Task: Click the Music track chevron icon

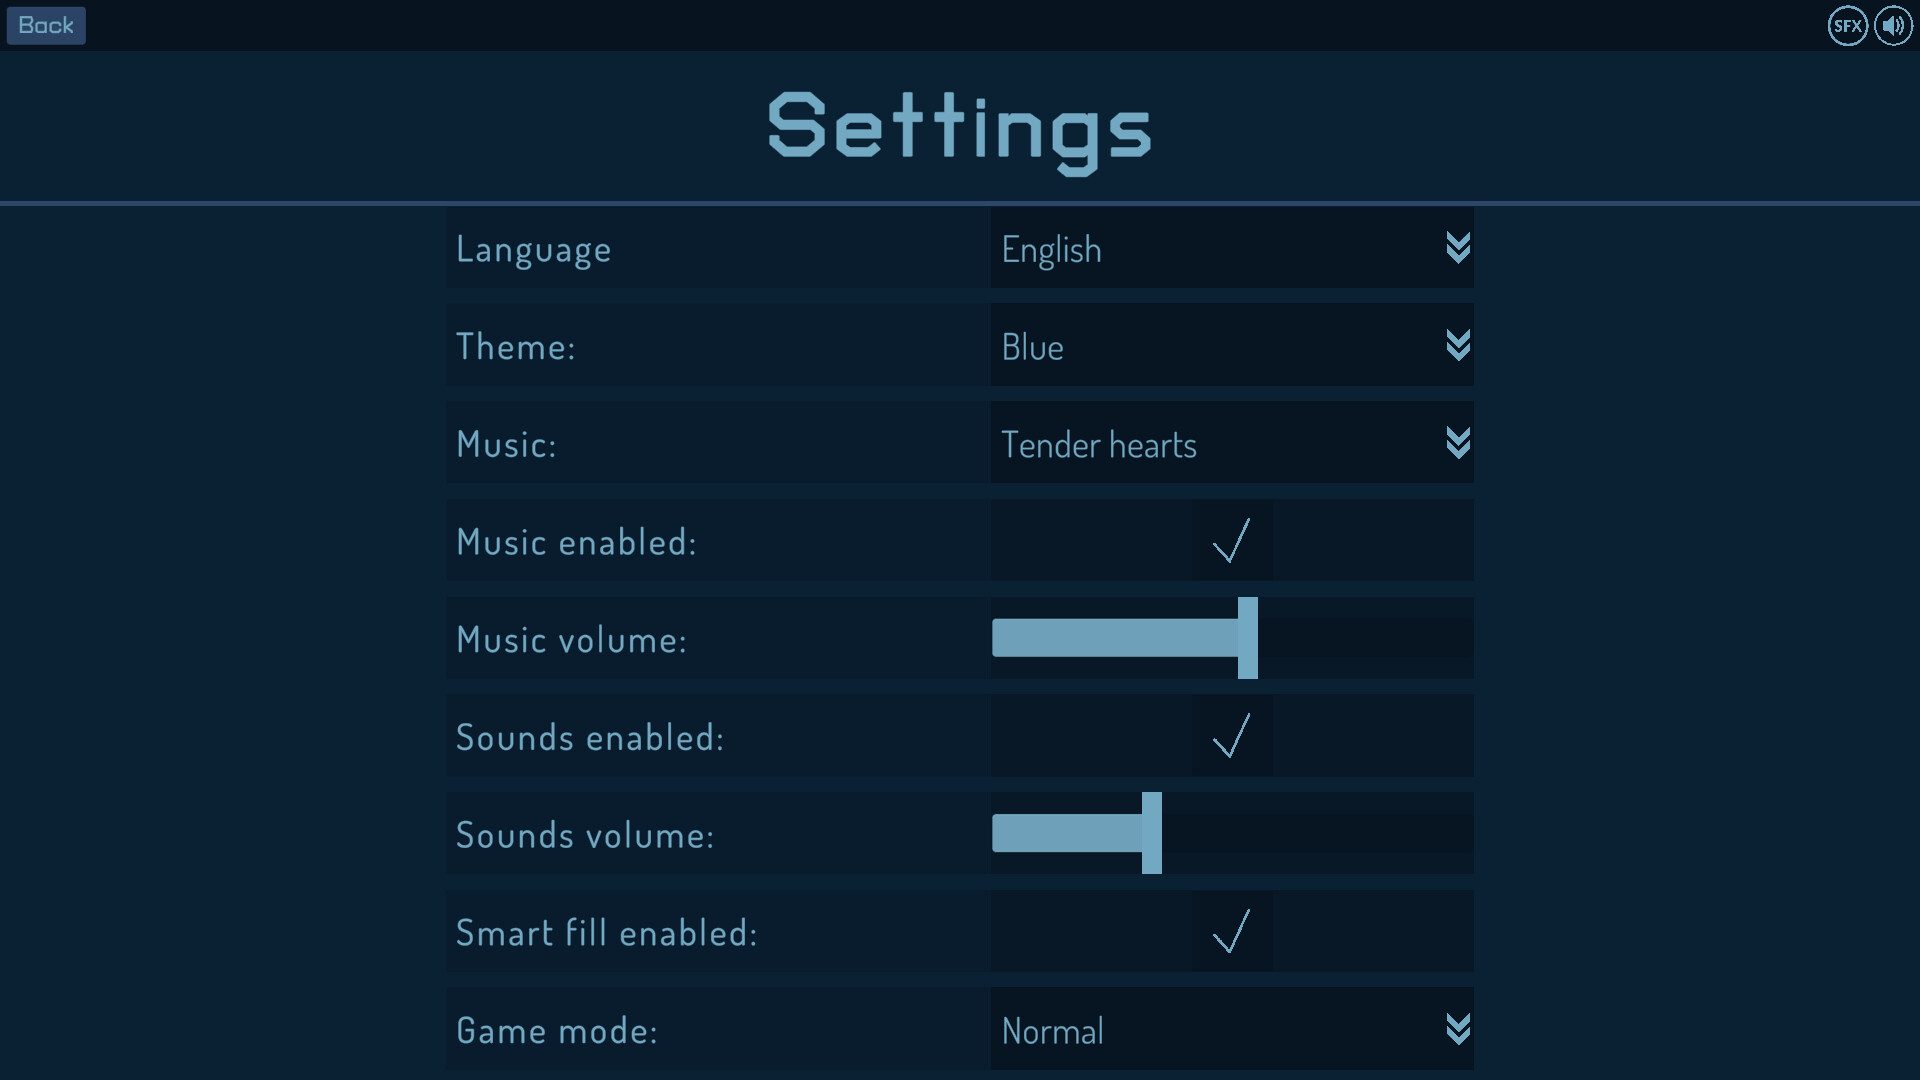Action: click(1459, 443)
